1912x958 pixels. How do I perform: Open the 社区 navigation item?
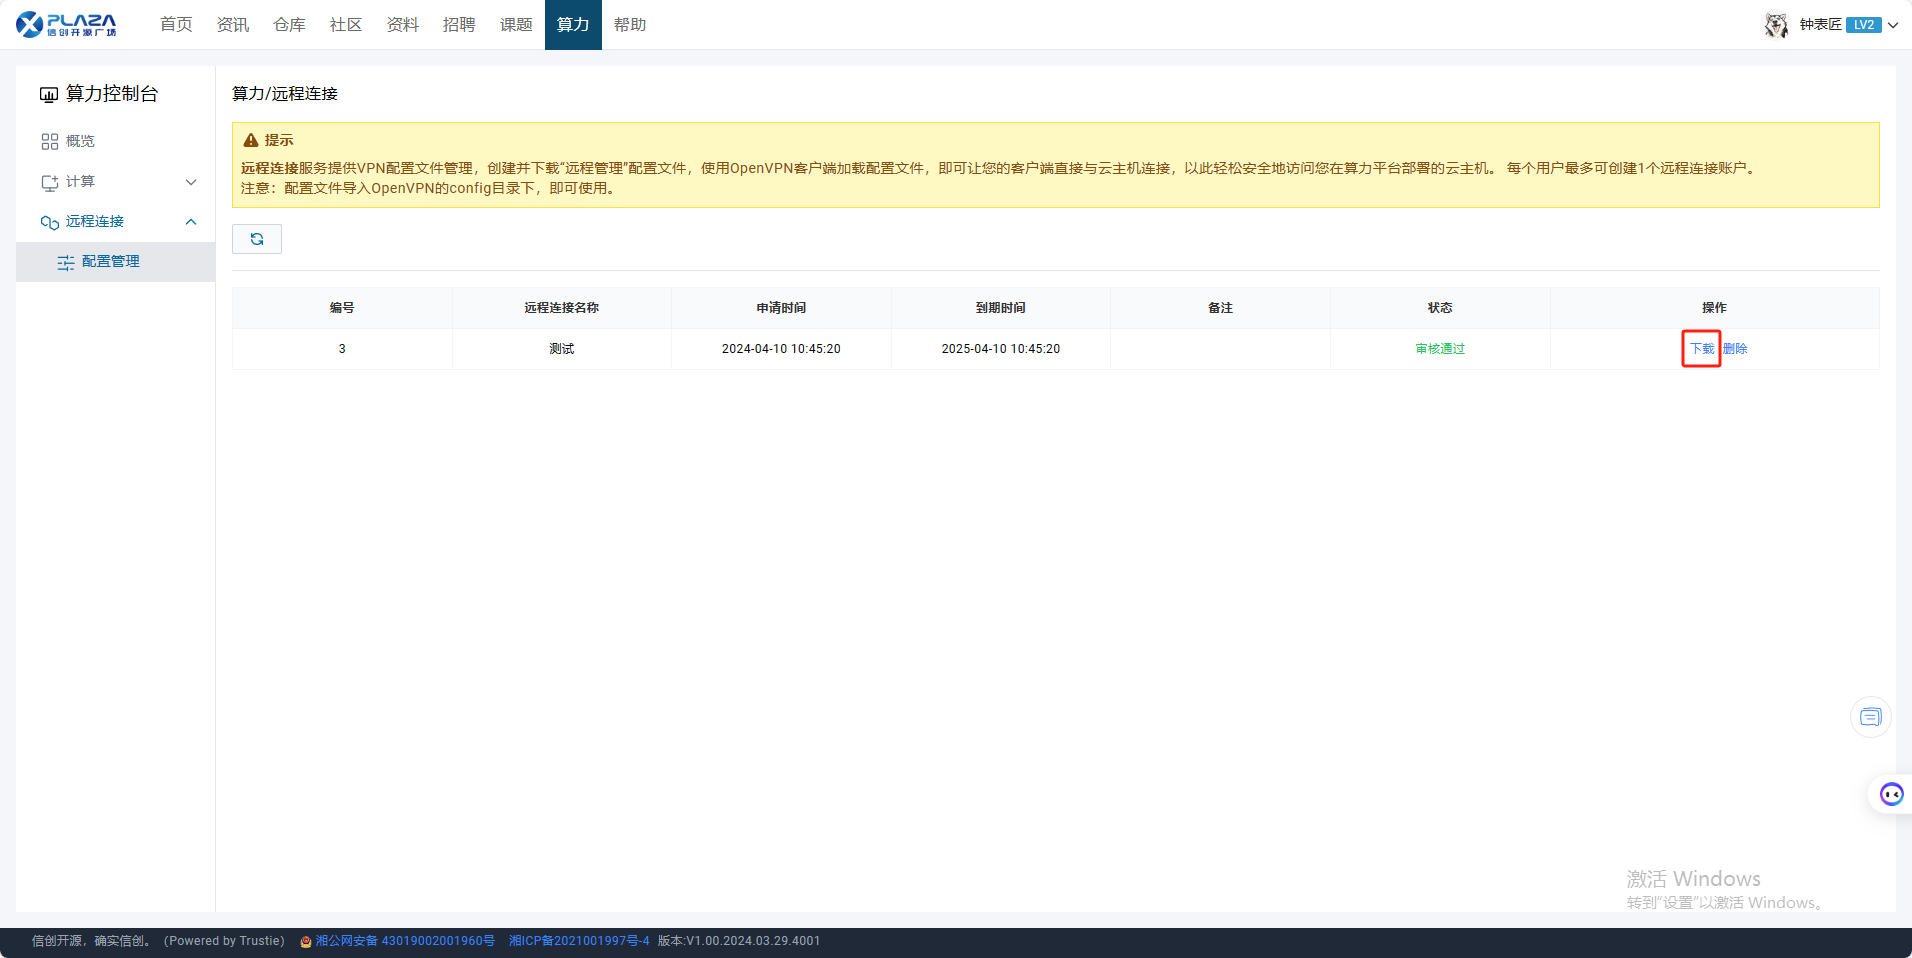click(346, 25)
